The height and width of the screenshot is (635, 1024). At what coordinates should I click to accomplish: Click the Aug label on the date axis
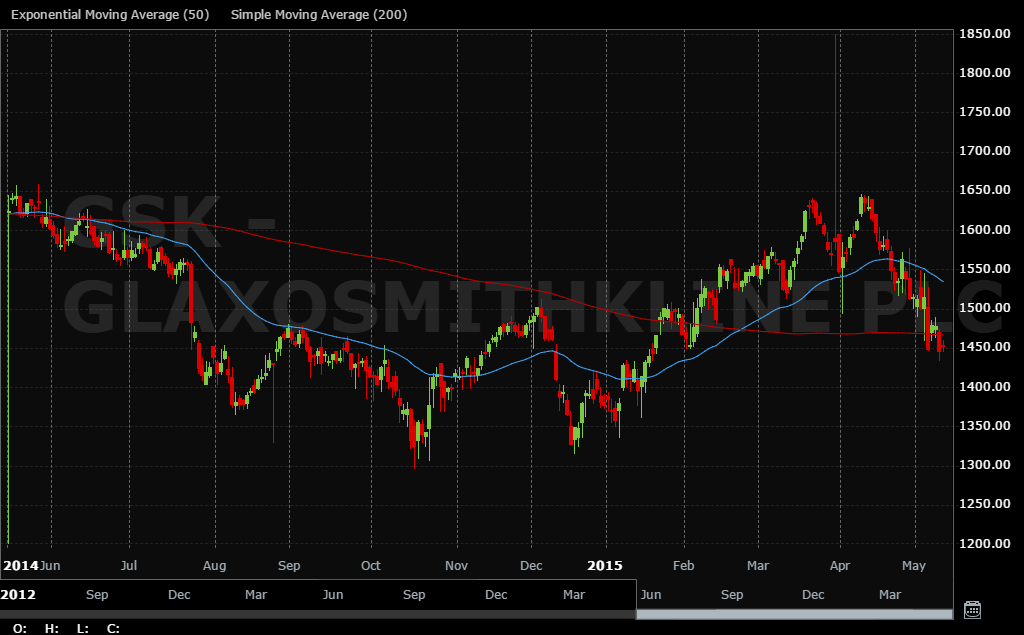pyautogui.click(x=215, y=565)
